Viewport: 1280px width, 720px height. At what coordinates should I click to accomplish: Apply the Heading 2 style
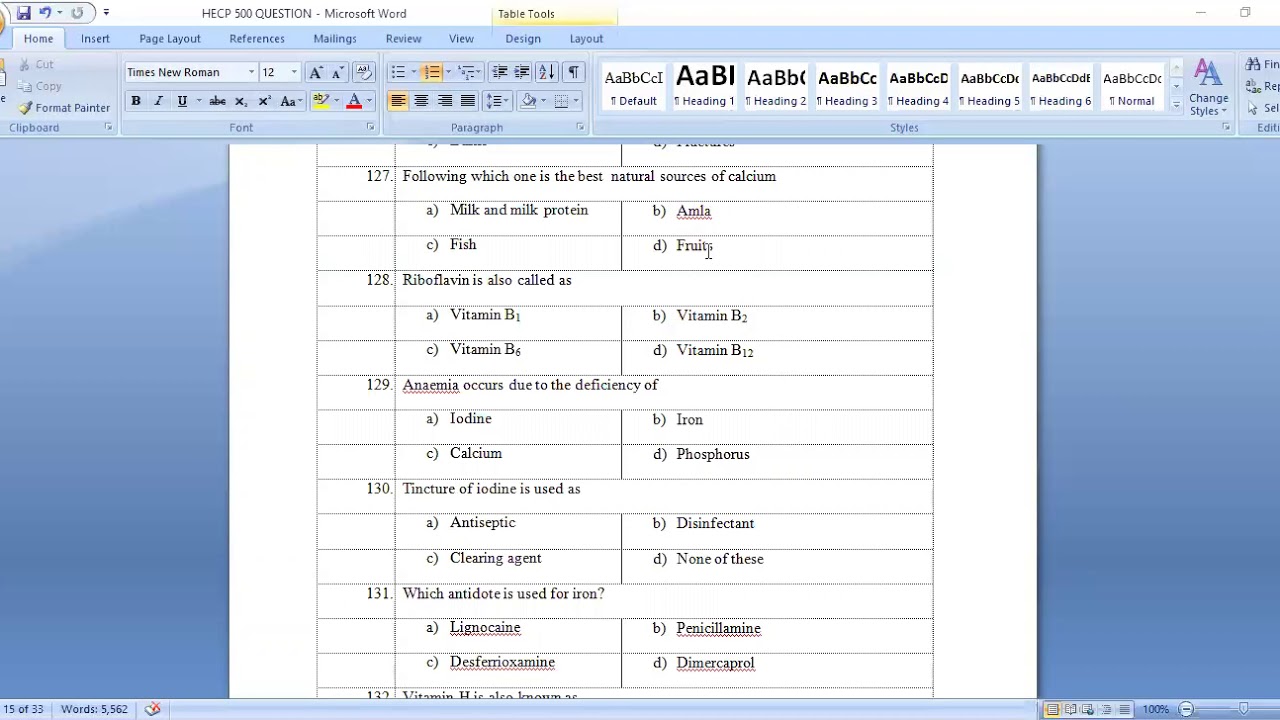tap(776, 87)
